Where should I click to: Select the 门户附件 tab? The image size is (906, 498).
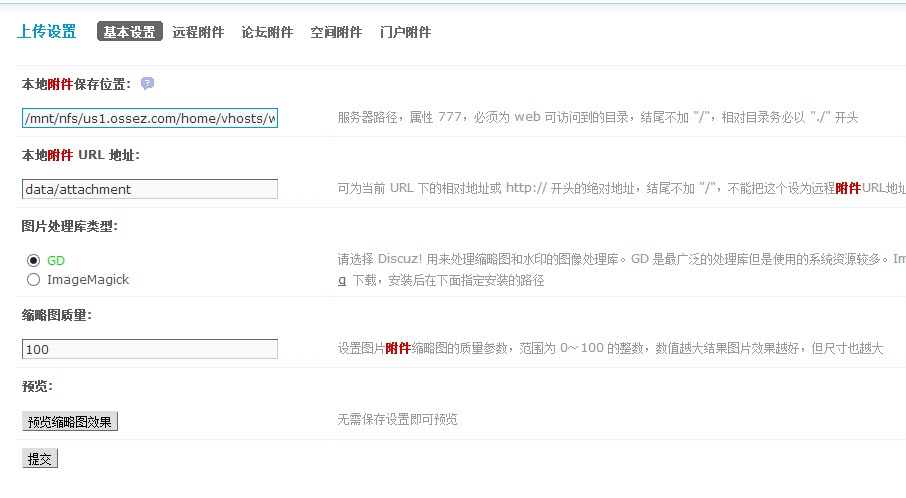406,32
